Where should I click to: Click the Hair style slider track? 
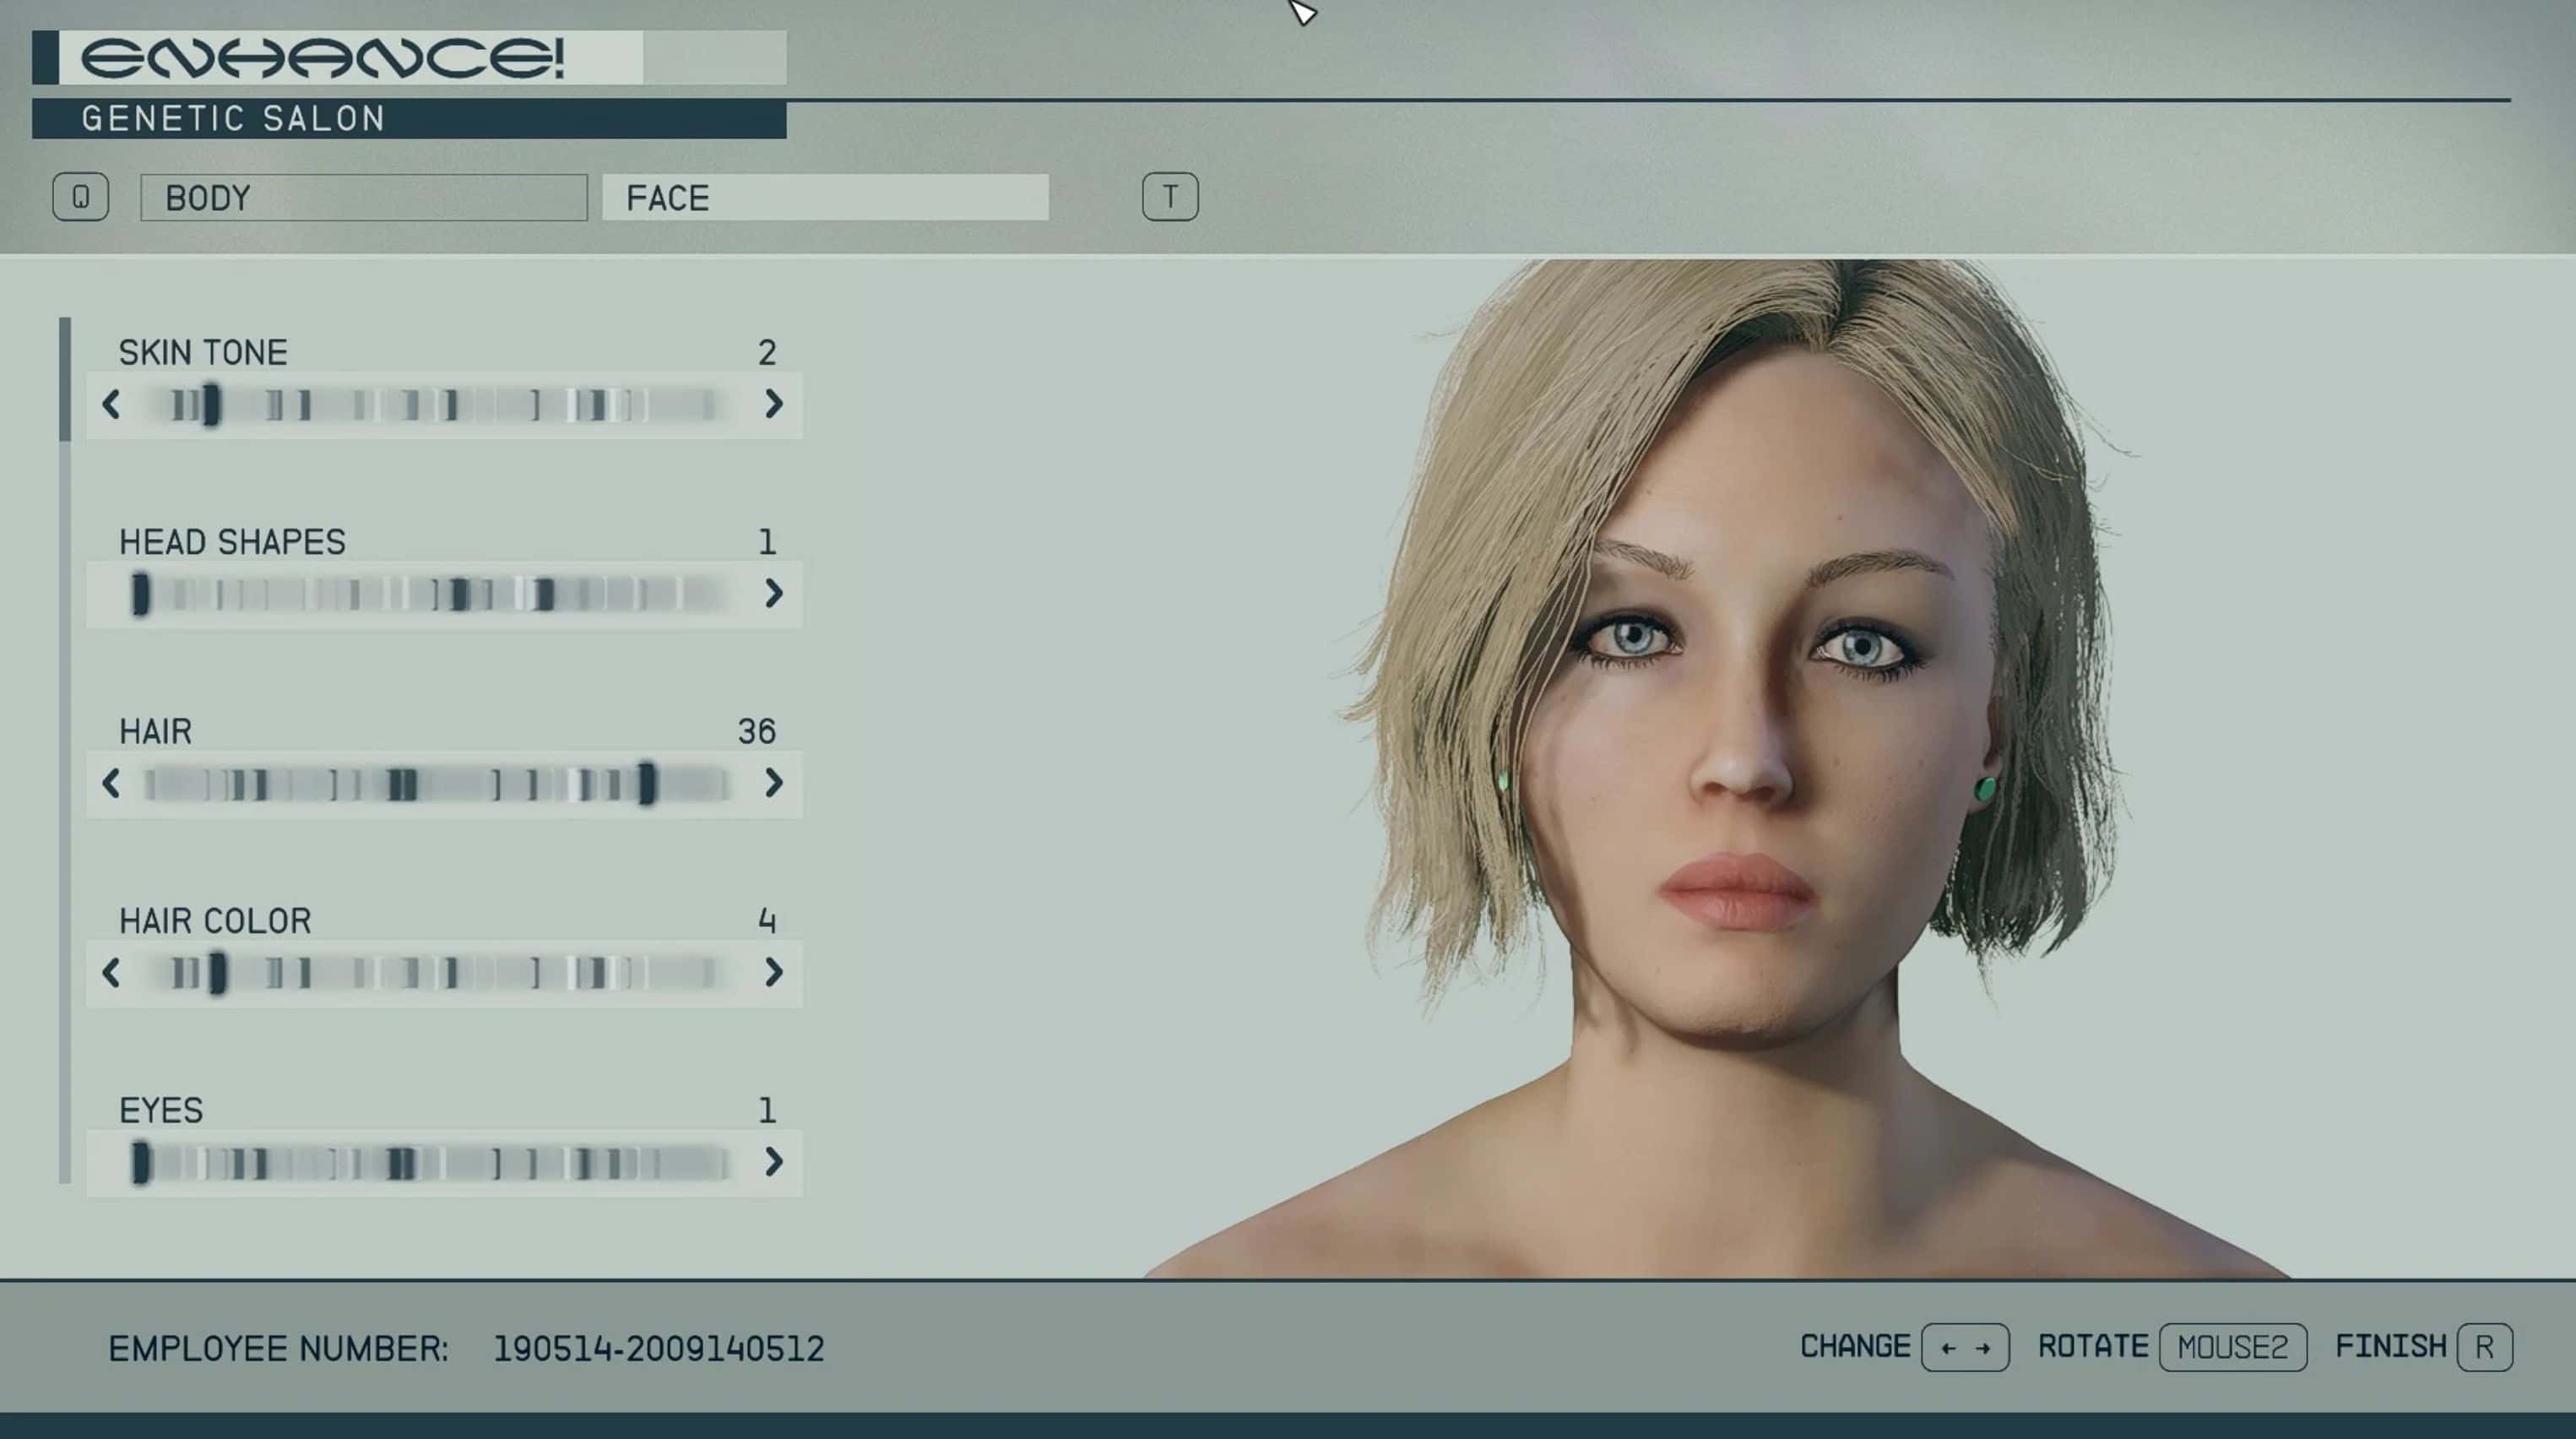[x=440, y=784]
